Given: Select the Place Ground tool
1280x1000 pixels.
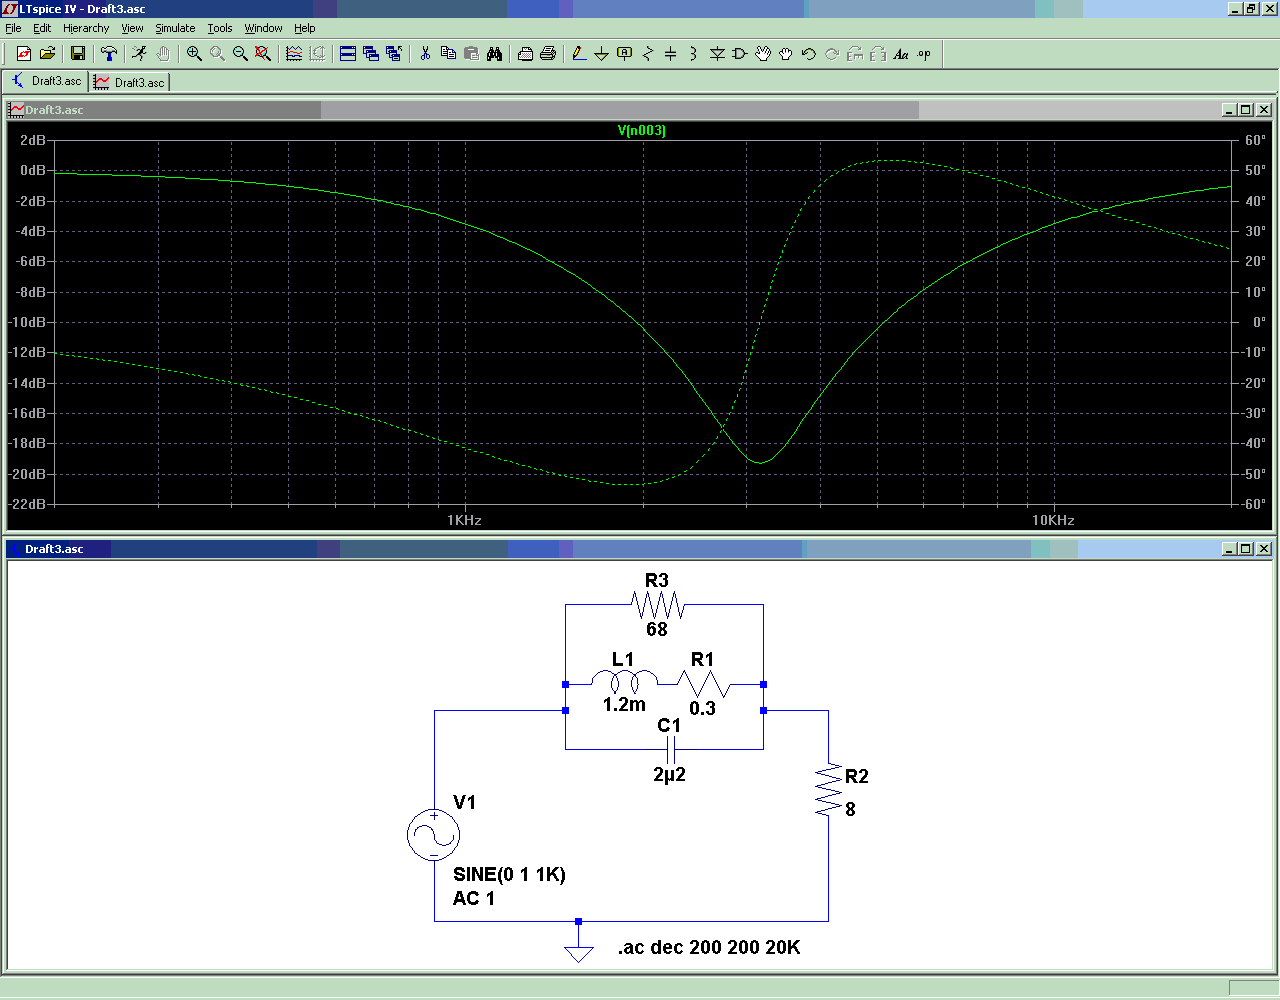Looking at the screenshot, I should (601, 54).
